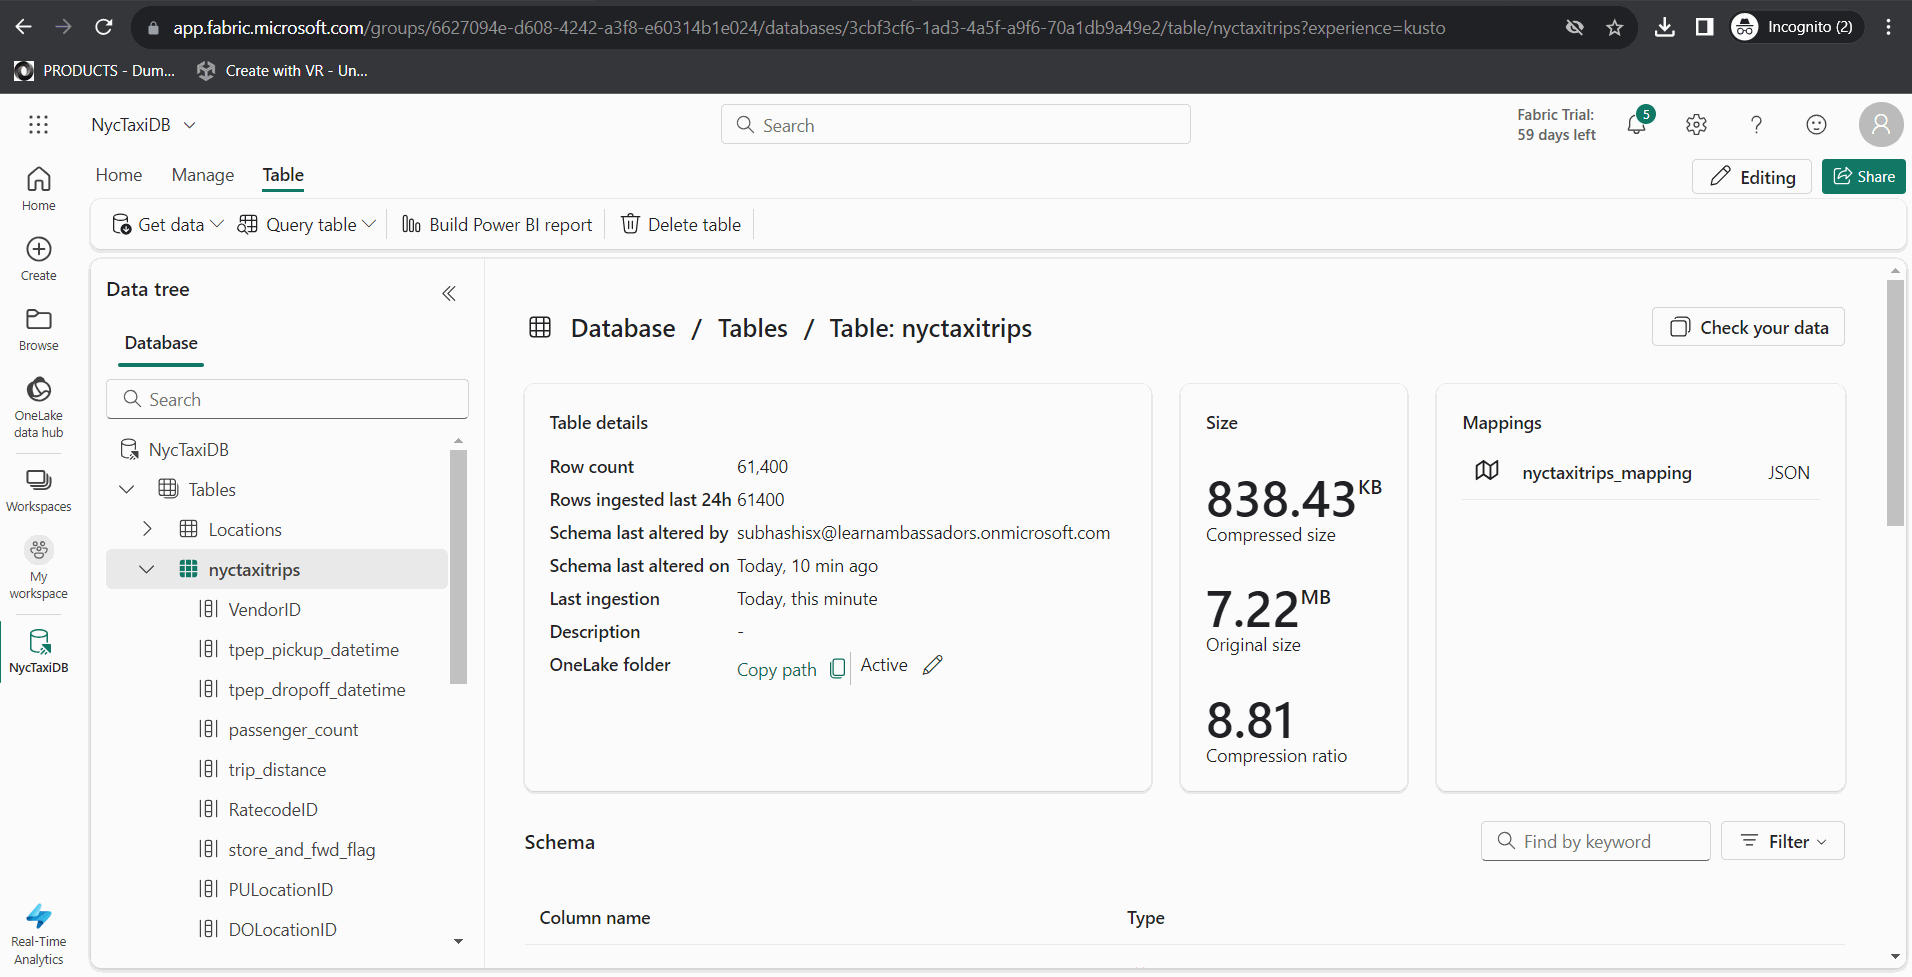This screenshot has height=977, width=1912.
Task: Edit the OneLake folder Active status
Action: 932,664
